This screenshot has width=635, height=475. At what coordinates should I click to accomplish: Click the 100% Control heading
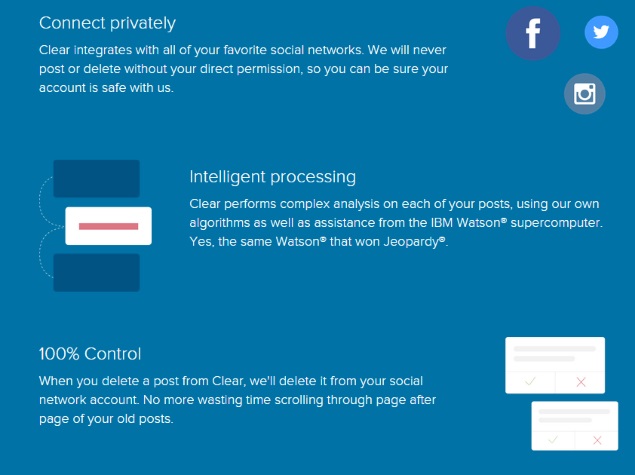(x=90, y=354)
